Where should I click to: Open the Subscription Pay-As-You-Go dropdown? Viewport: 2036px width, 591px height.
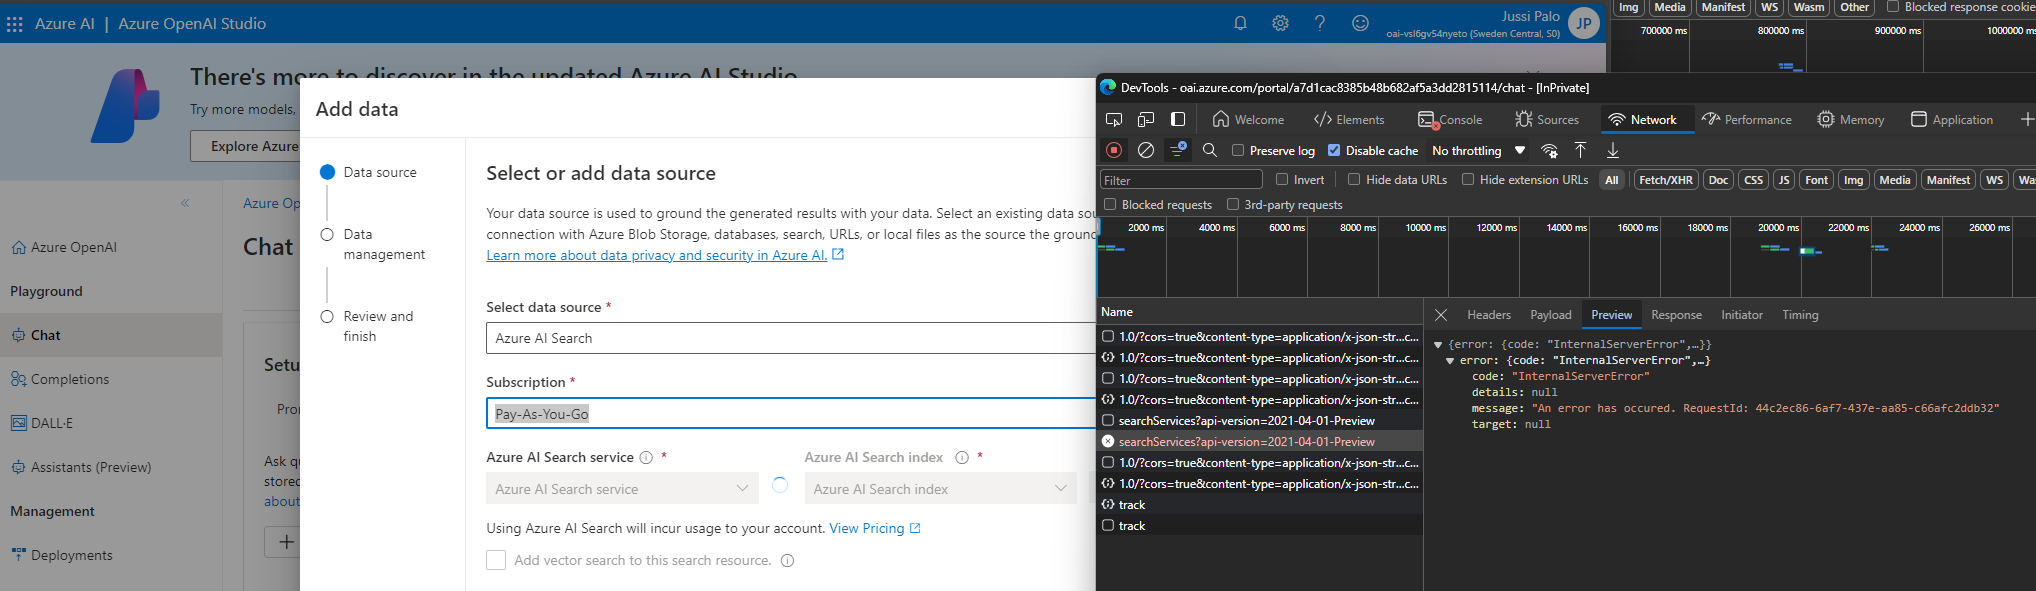[x=791, y=413]
